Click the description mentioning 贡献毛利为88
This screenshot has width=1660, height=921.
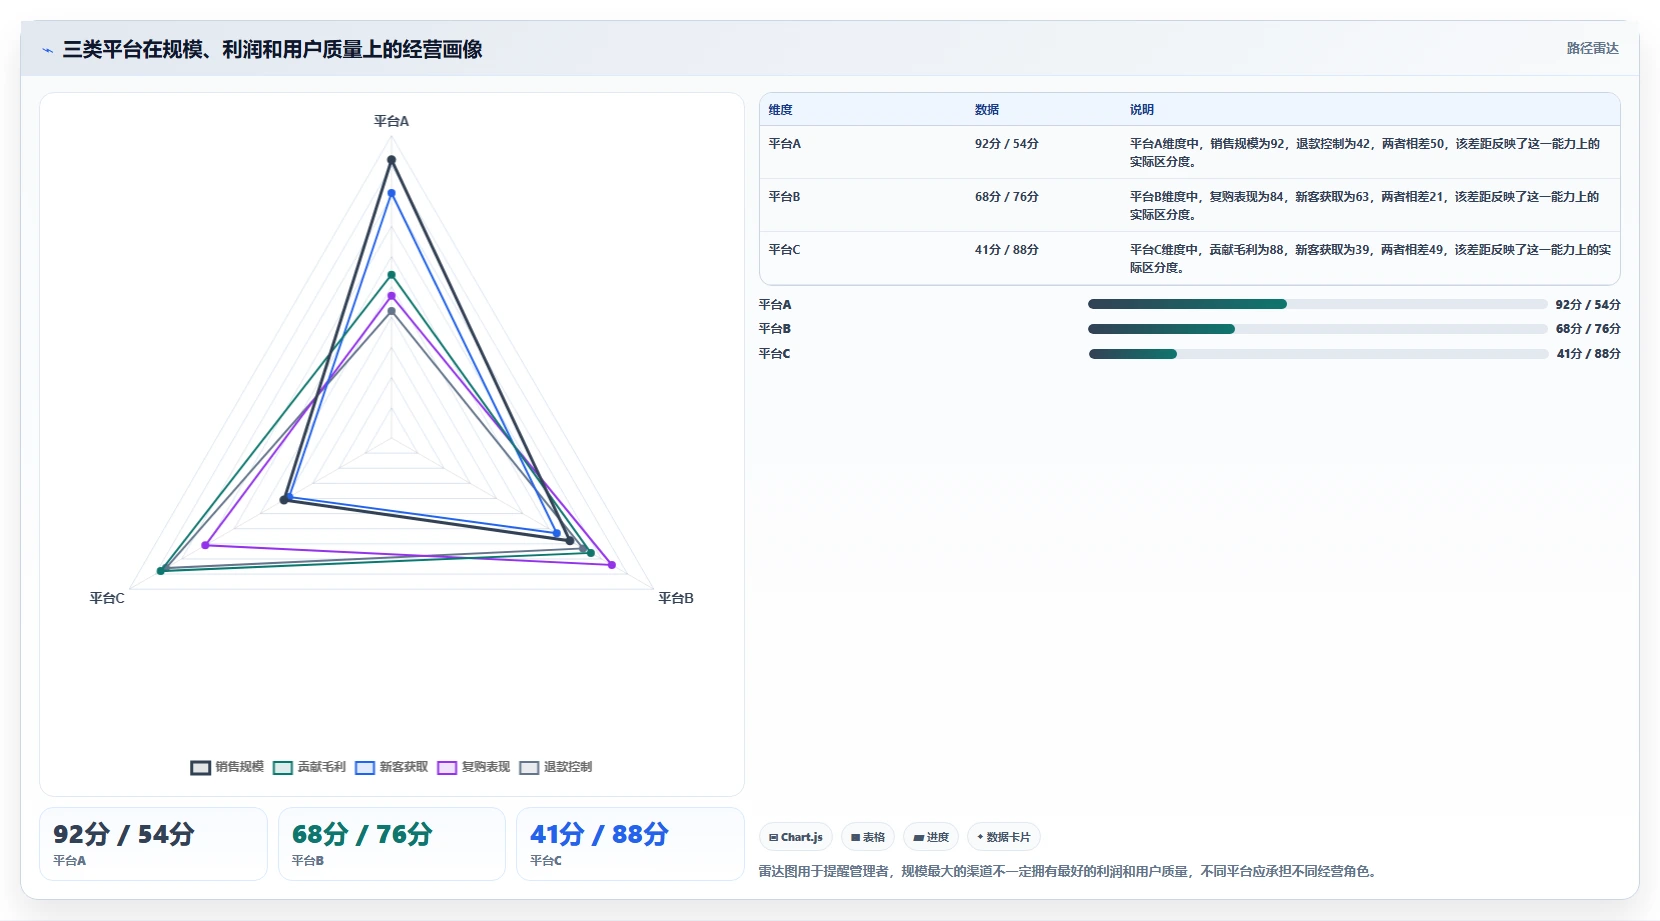pos(1370,259)
